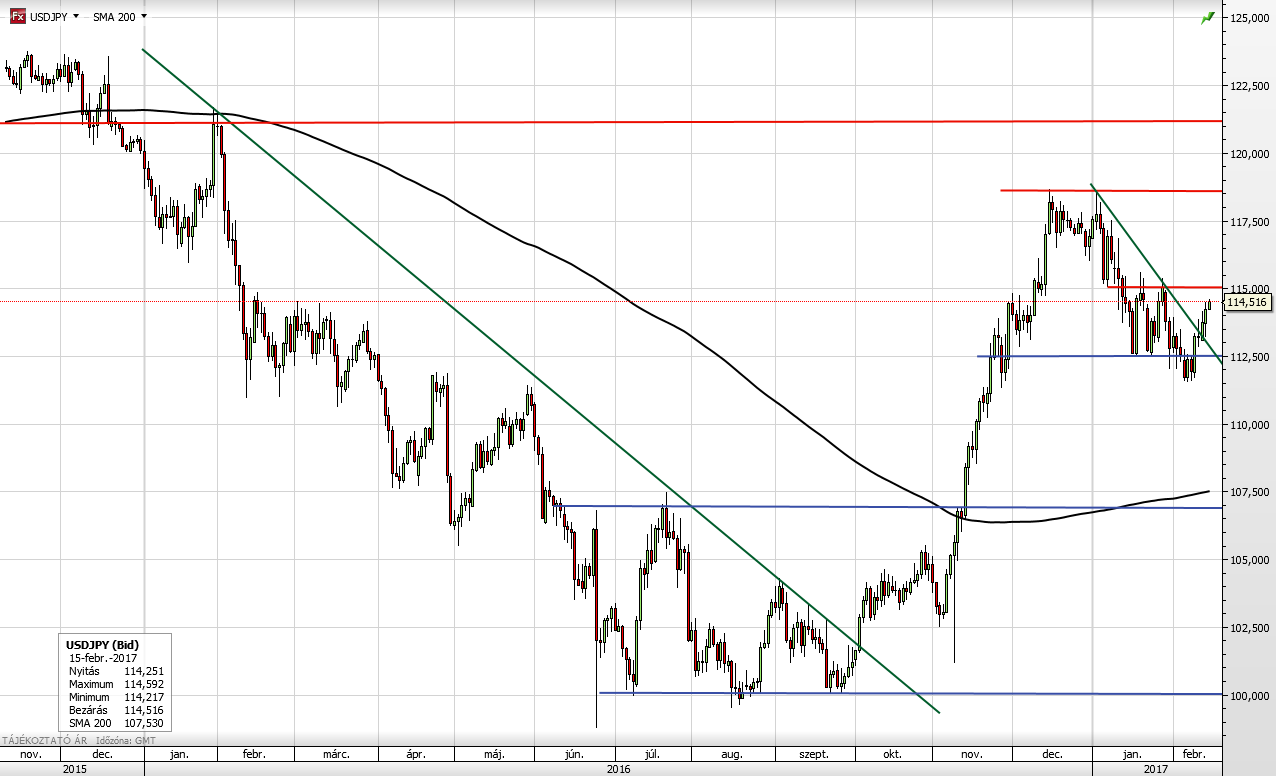
Task: Open the SMA 200 indicator dropdown
Action: (145, 17)
